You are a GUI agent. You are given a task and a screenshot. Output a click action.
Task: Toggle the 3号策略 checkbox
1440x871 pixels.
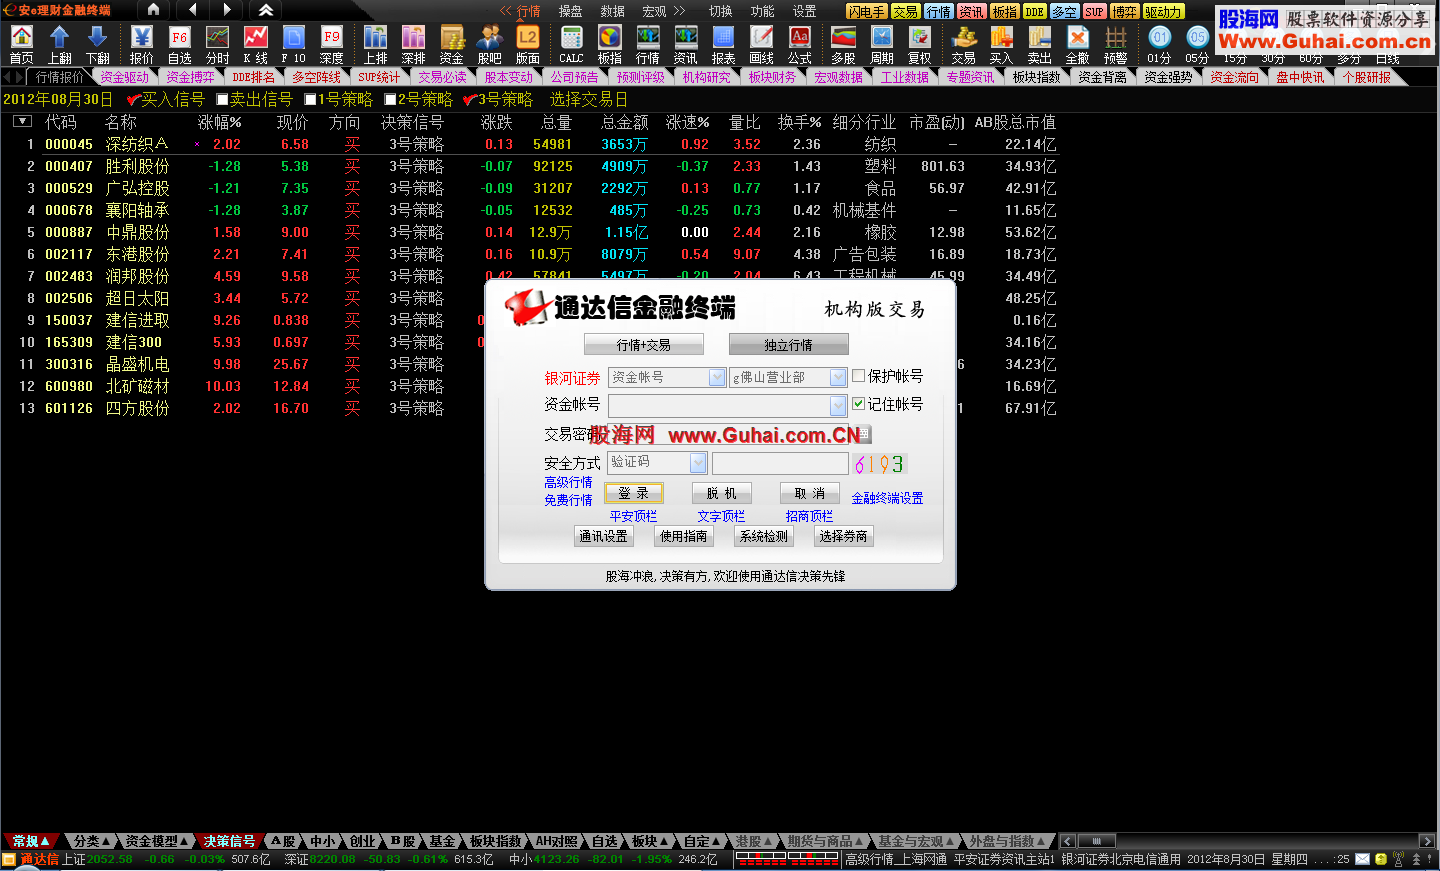tap(470, 99)
